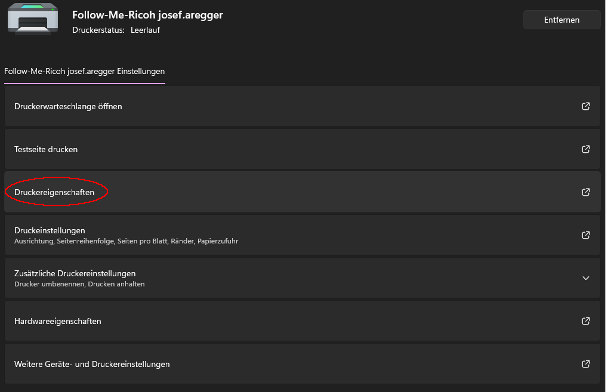
Task: Click external link icon for Druckereigenschaften
Action: pyautogui.click(x=586, y=192)
